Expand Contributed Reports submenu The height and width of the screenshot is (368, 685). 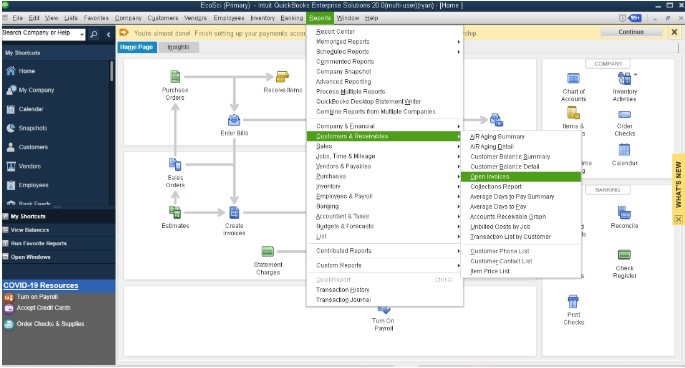coord(384,250)
